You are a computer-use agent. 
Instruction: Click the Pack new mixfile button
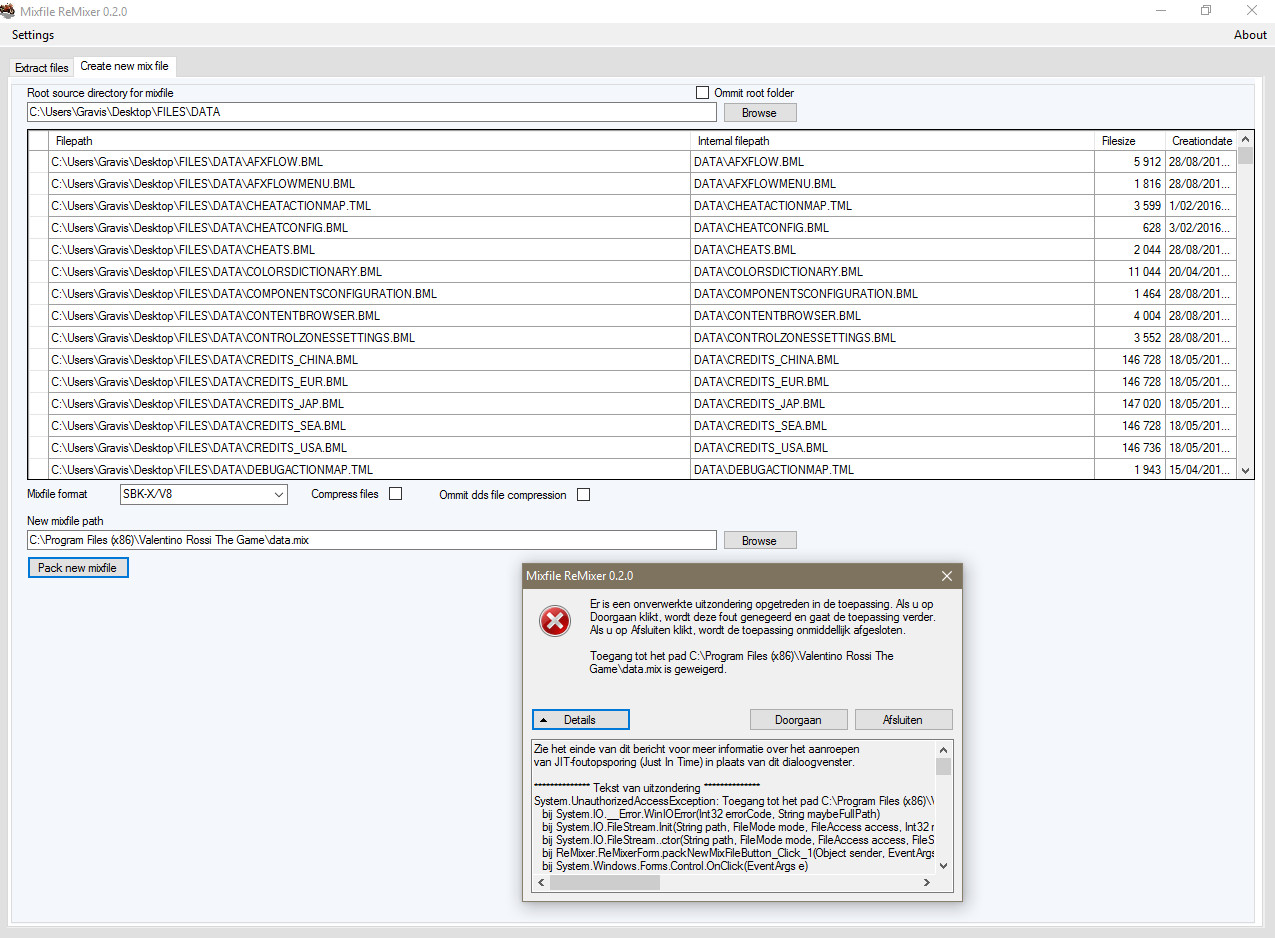(78, 568)
